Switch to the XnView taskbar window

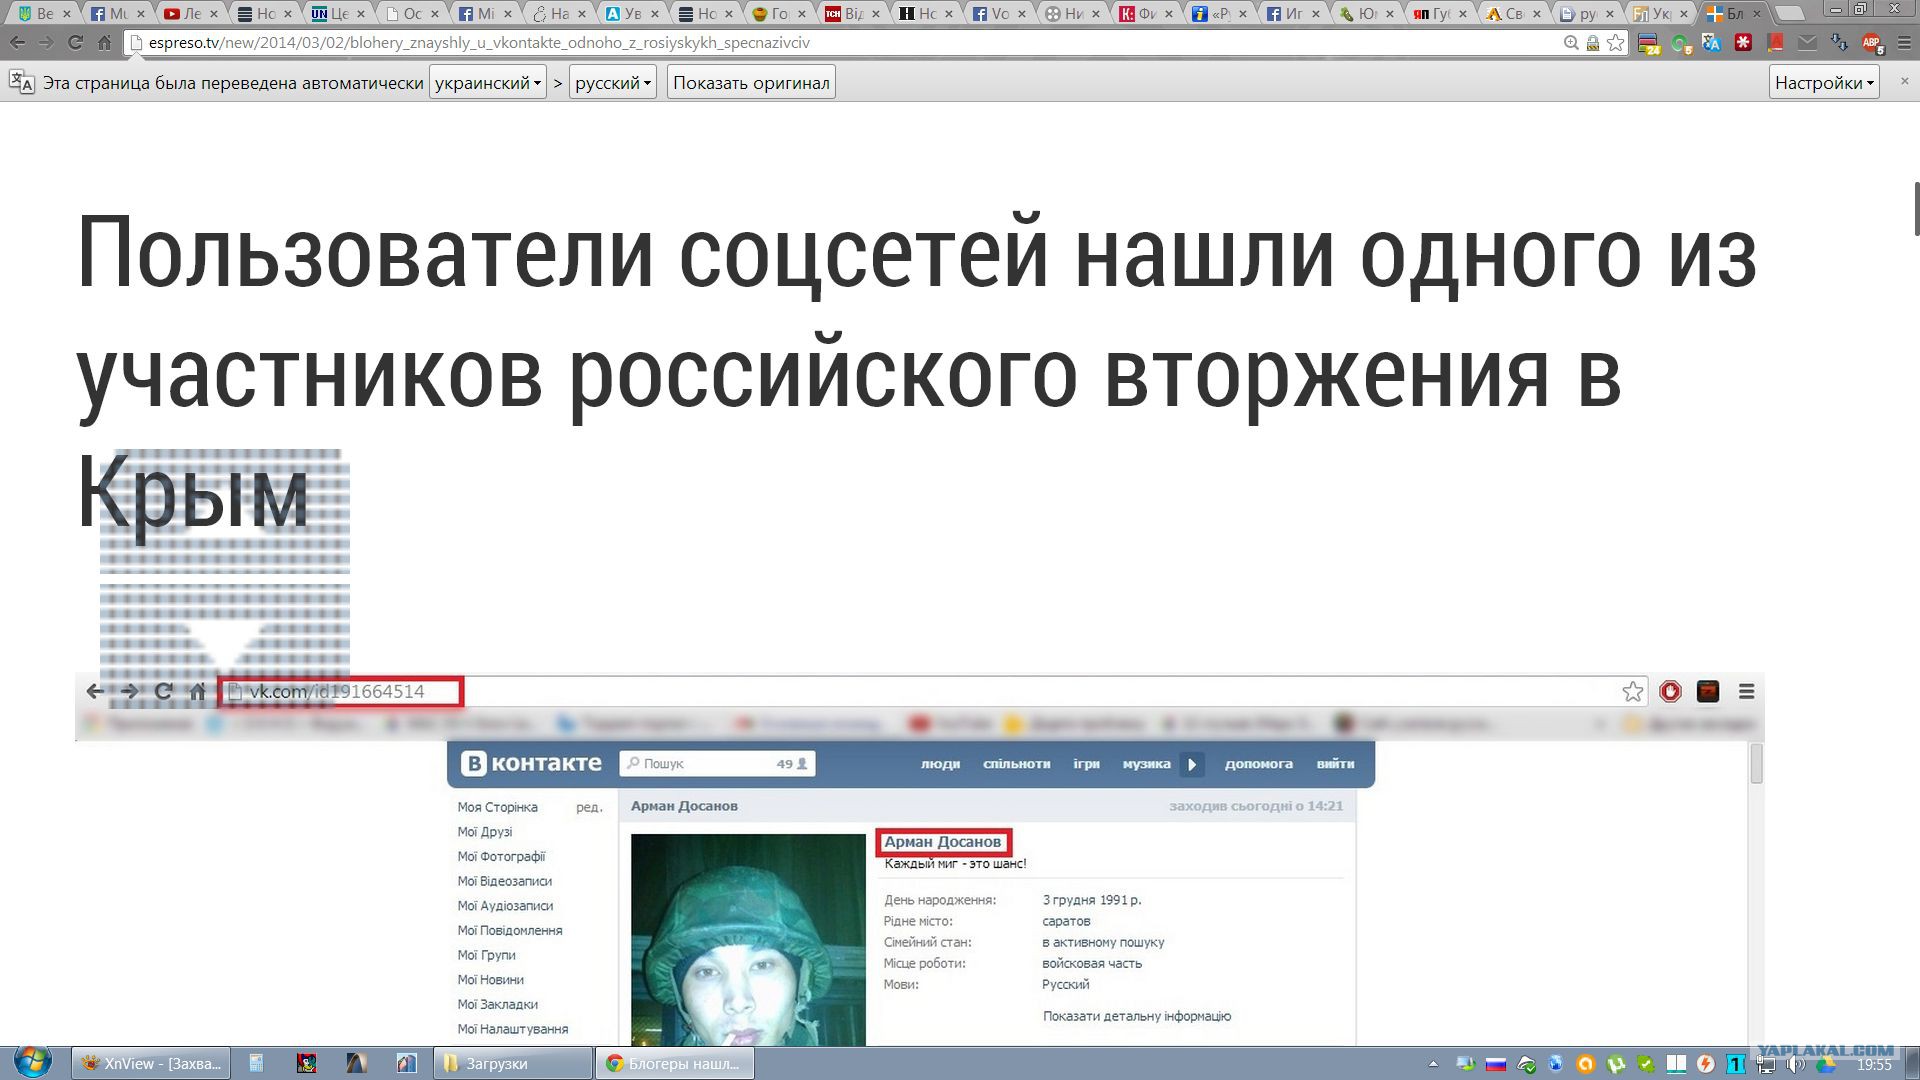click(152, 1063)
